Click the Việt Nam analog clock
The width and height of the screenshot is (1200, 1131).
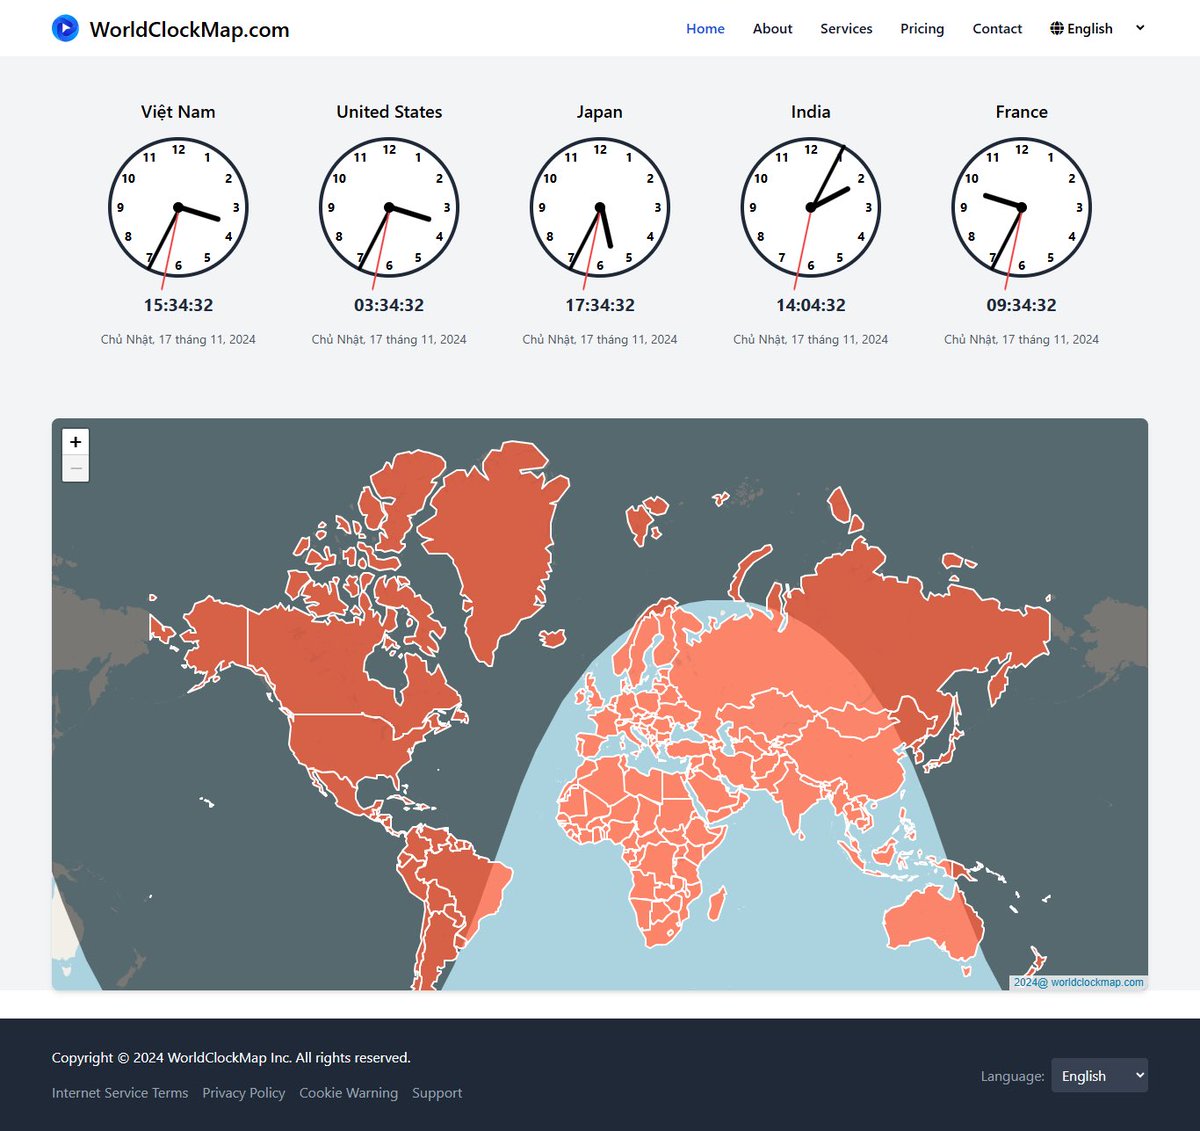(x=178, y=208)
